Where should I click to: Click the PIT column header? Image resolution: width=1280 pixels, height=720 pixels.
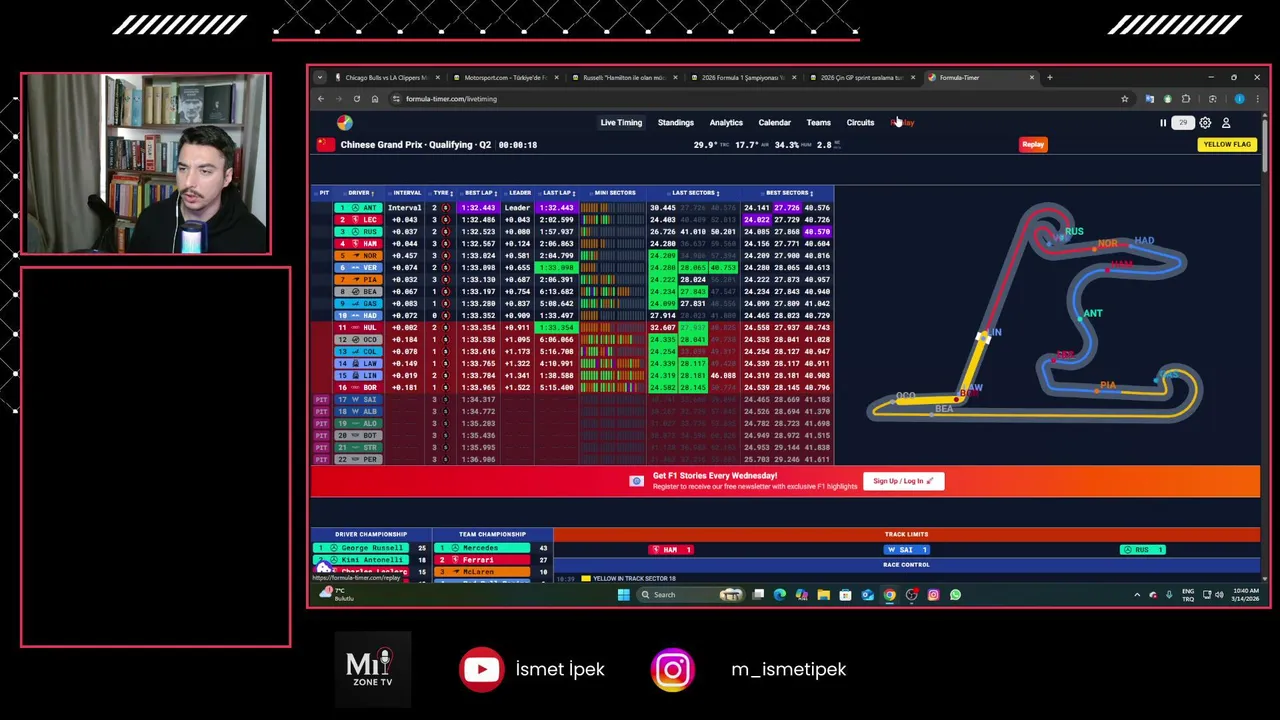(x=324, y=193)
